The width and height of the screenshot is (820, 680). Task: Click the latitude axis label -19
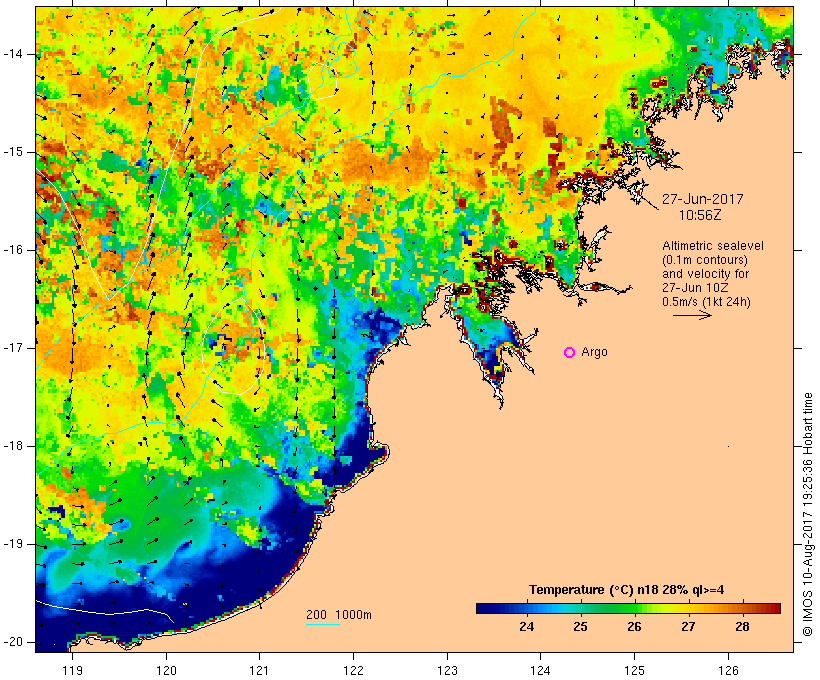(13, 544)
